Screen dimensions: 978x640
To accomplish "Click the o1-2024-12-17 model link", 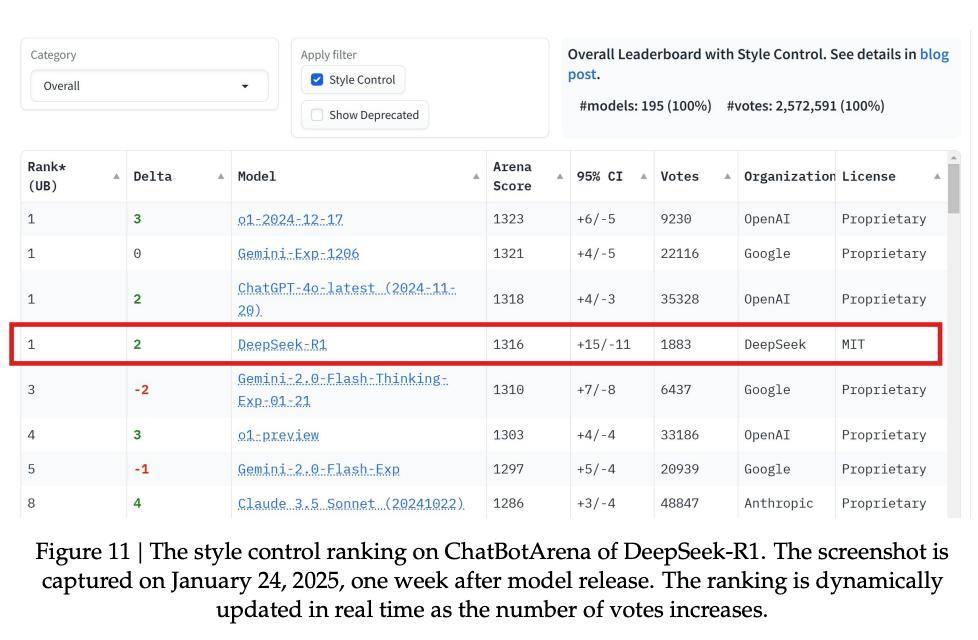I will click(290, 219).
